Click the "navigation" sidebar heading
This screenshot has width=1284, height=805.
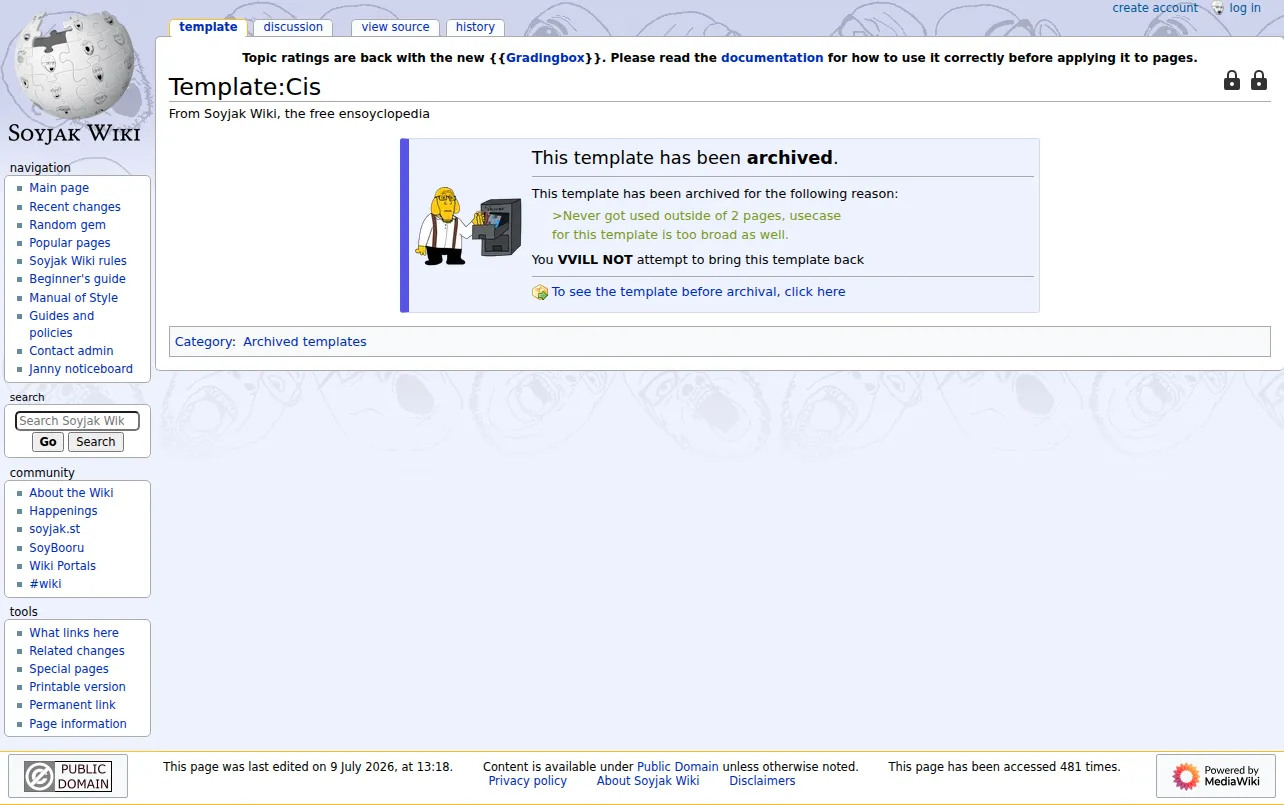point(40,168)
